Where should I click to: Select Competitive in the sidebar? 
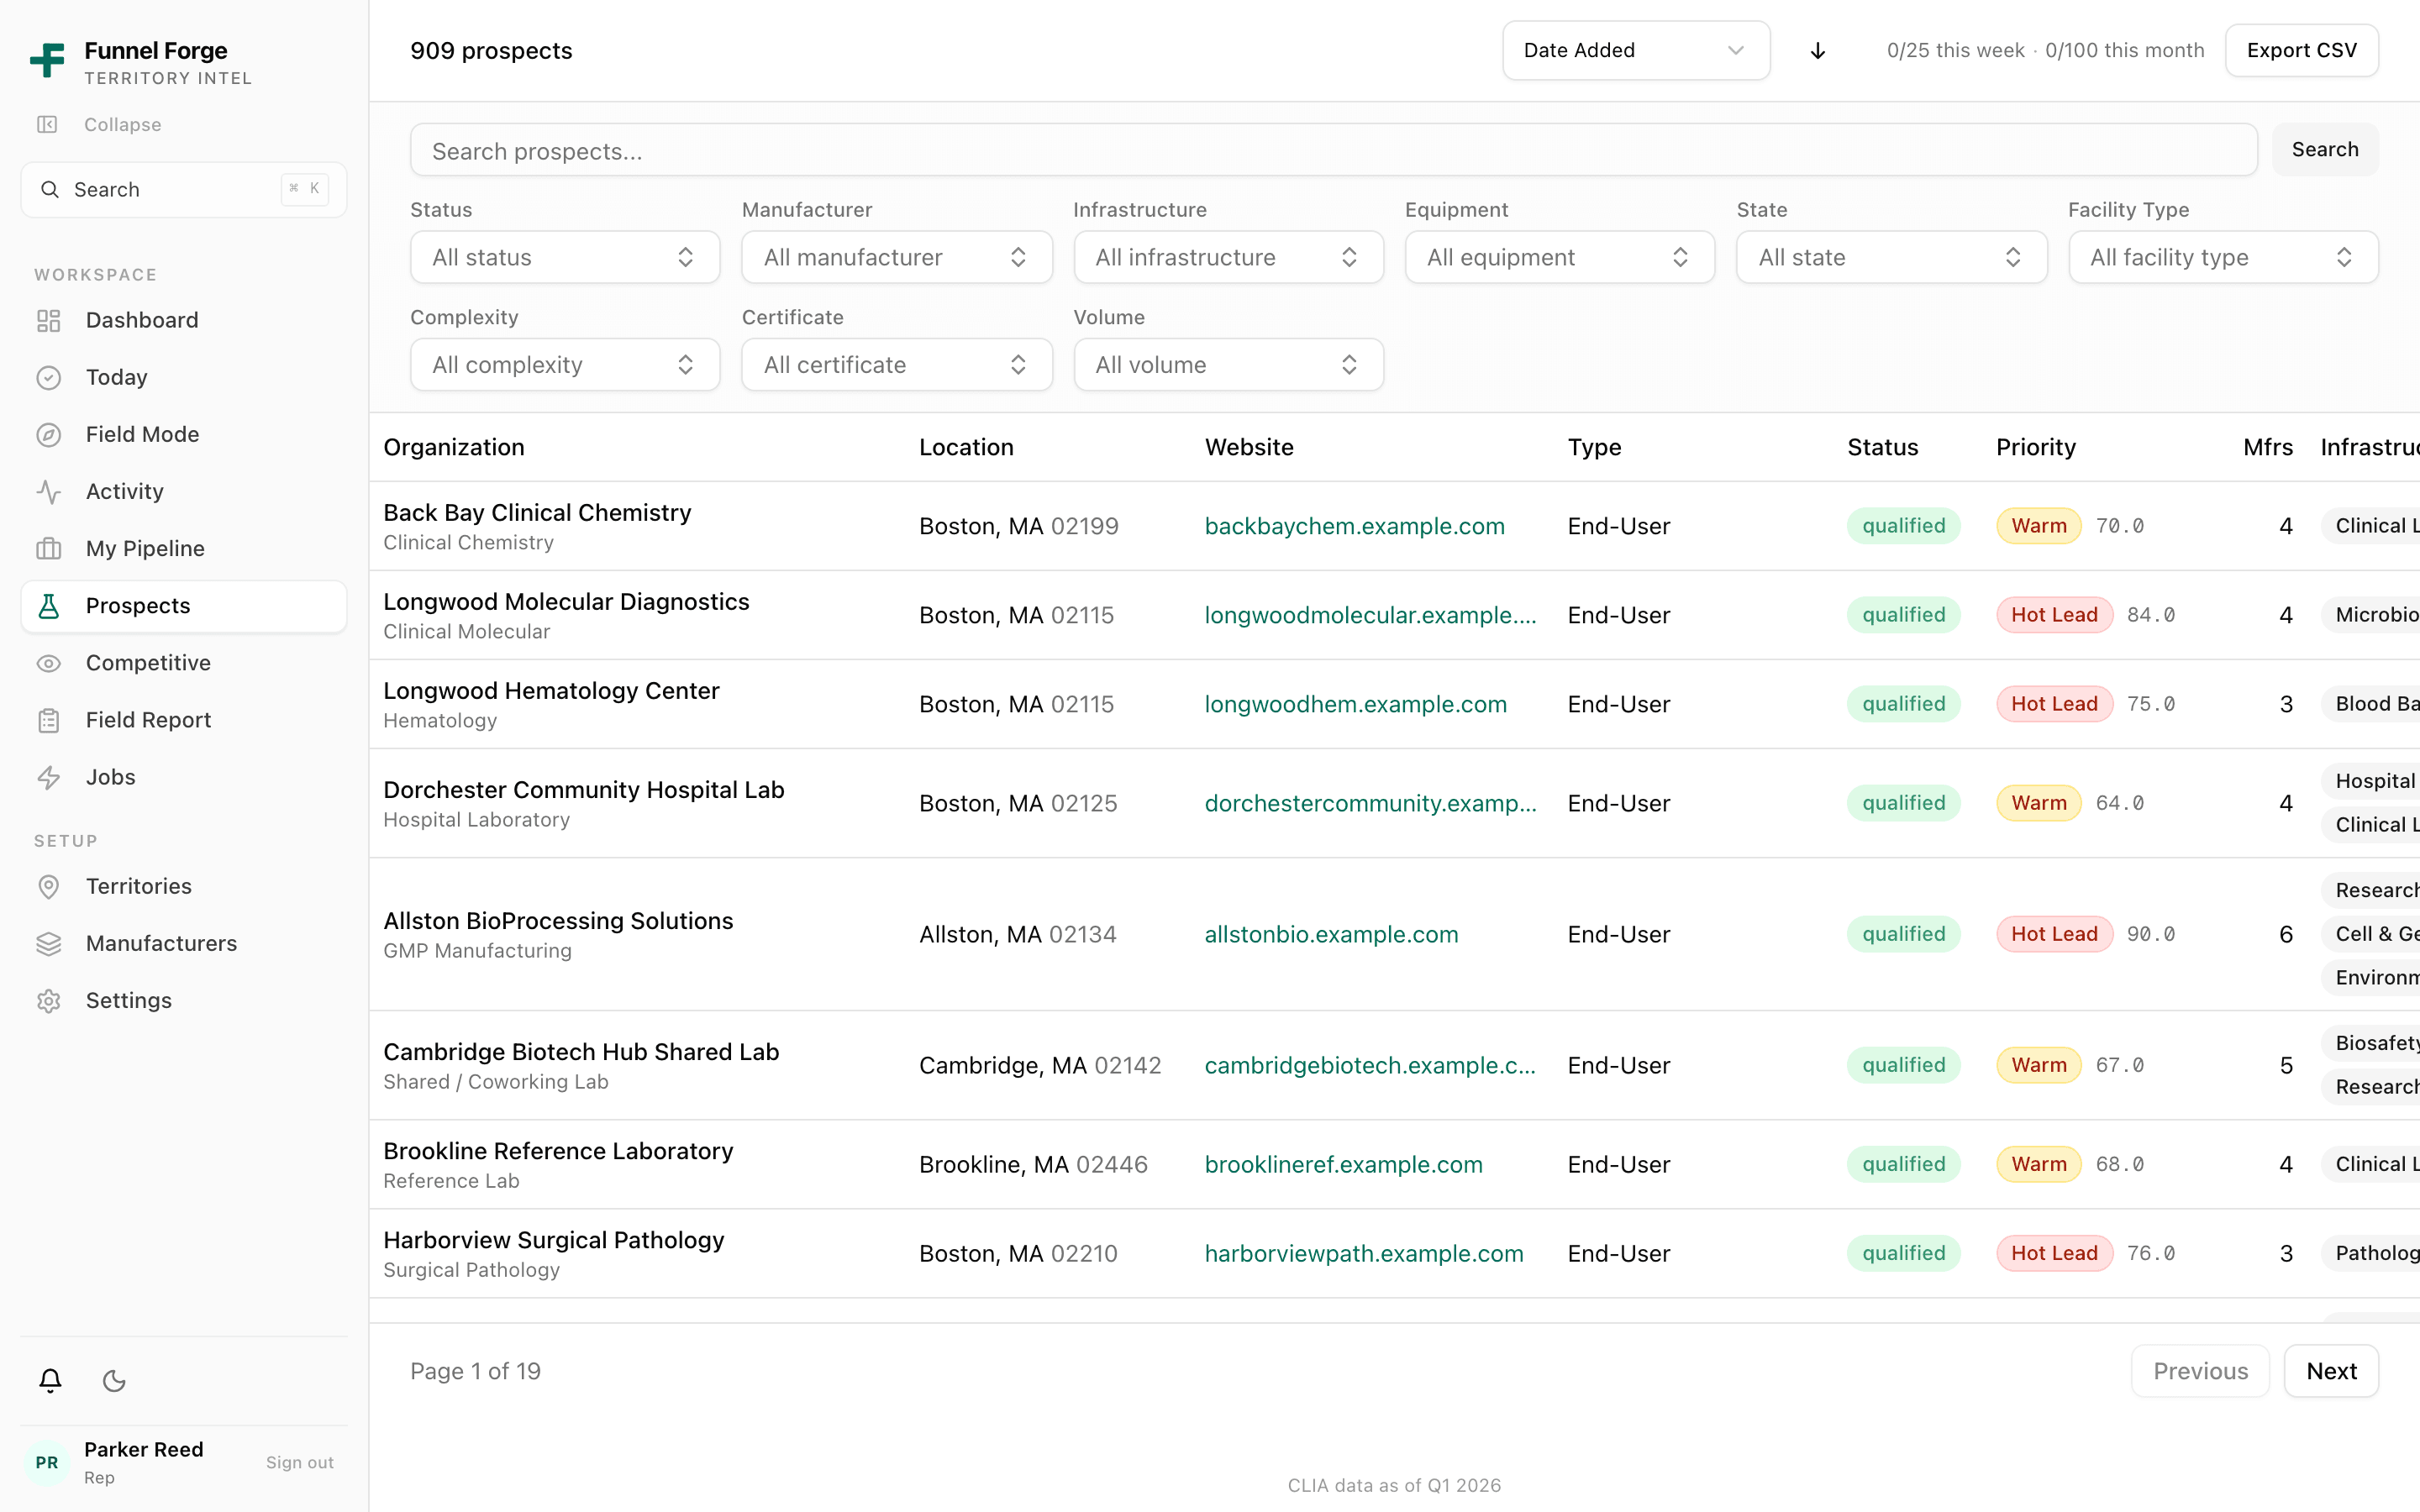click(184, 663)
